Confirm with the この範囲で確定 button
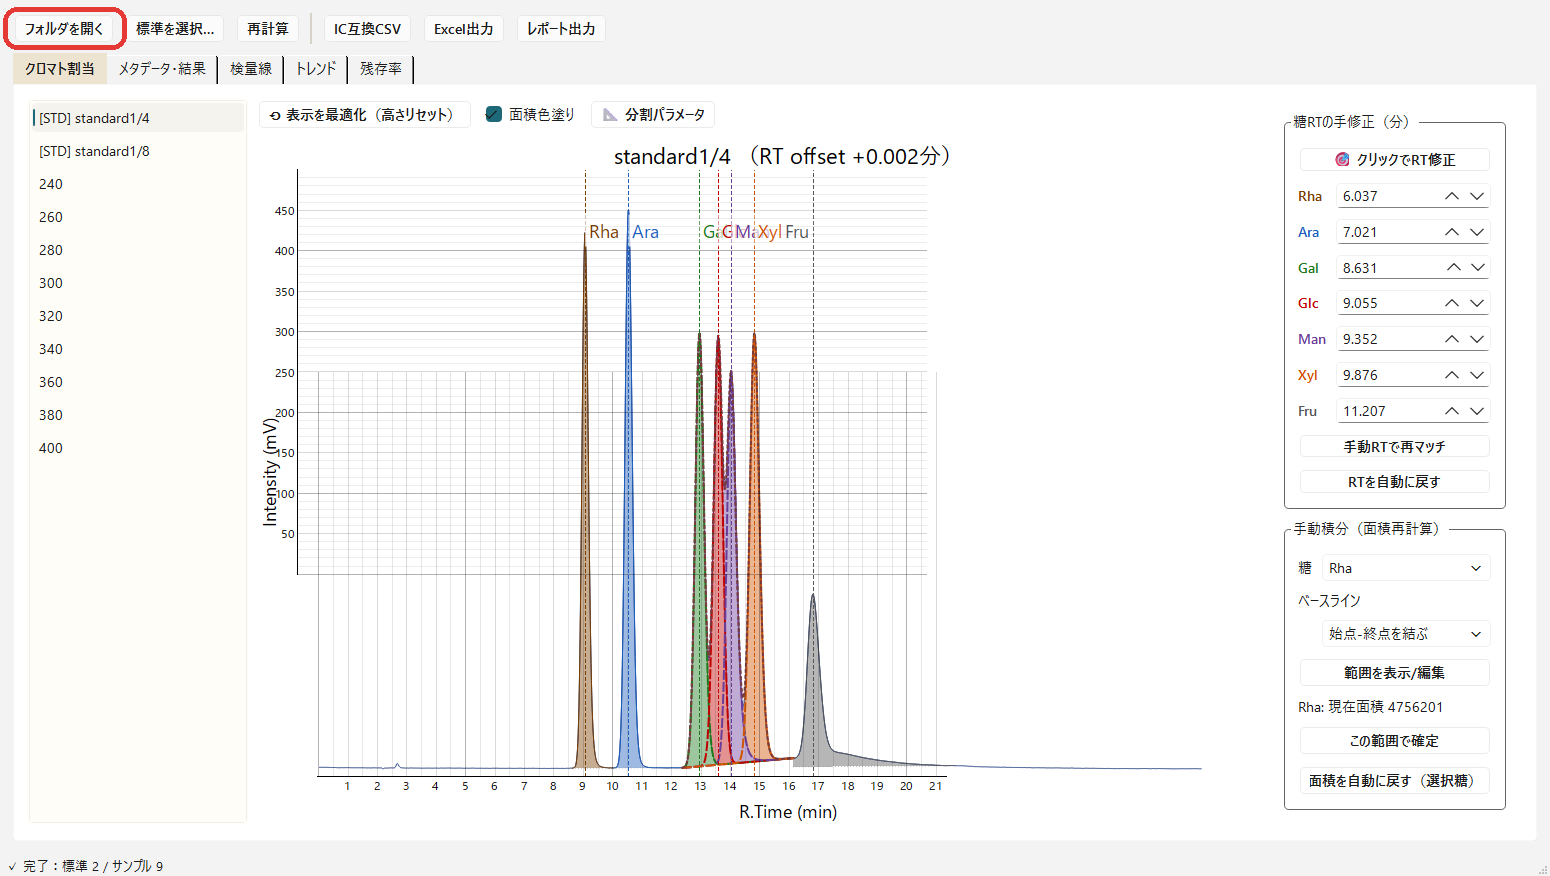 coord(1394,741)
